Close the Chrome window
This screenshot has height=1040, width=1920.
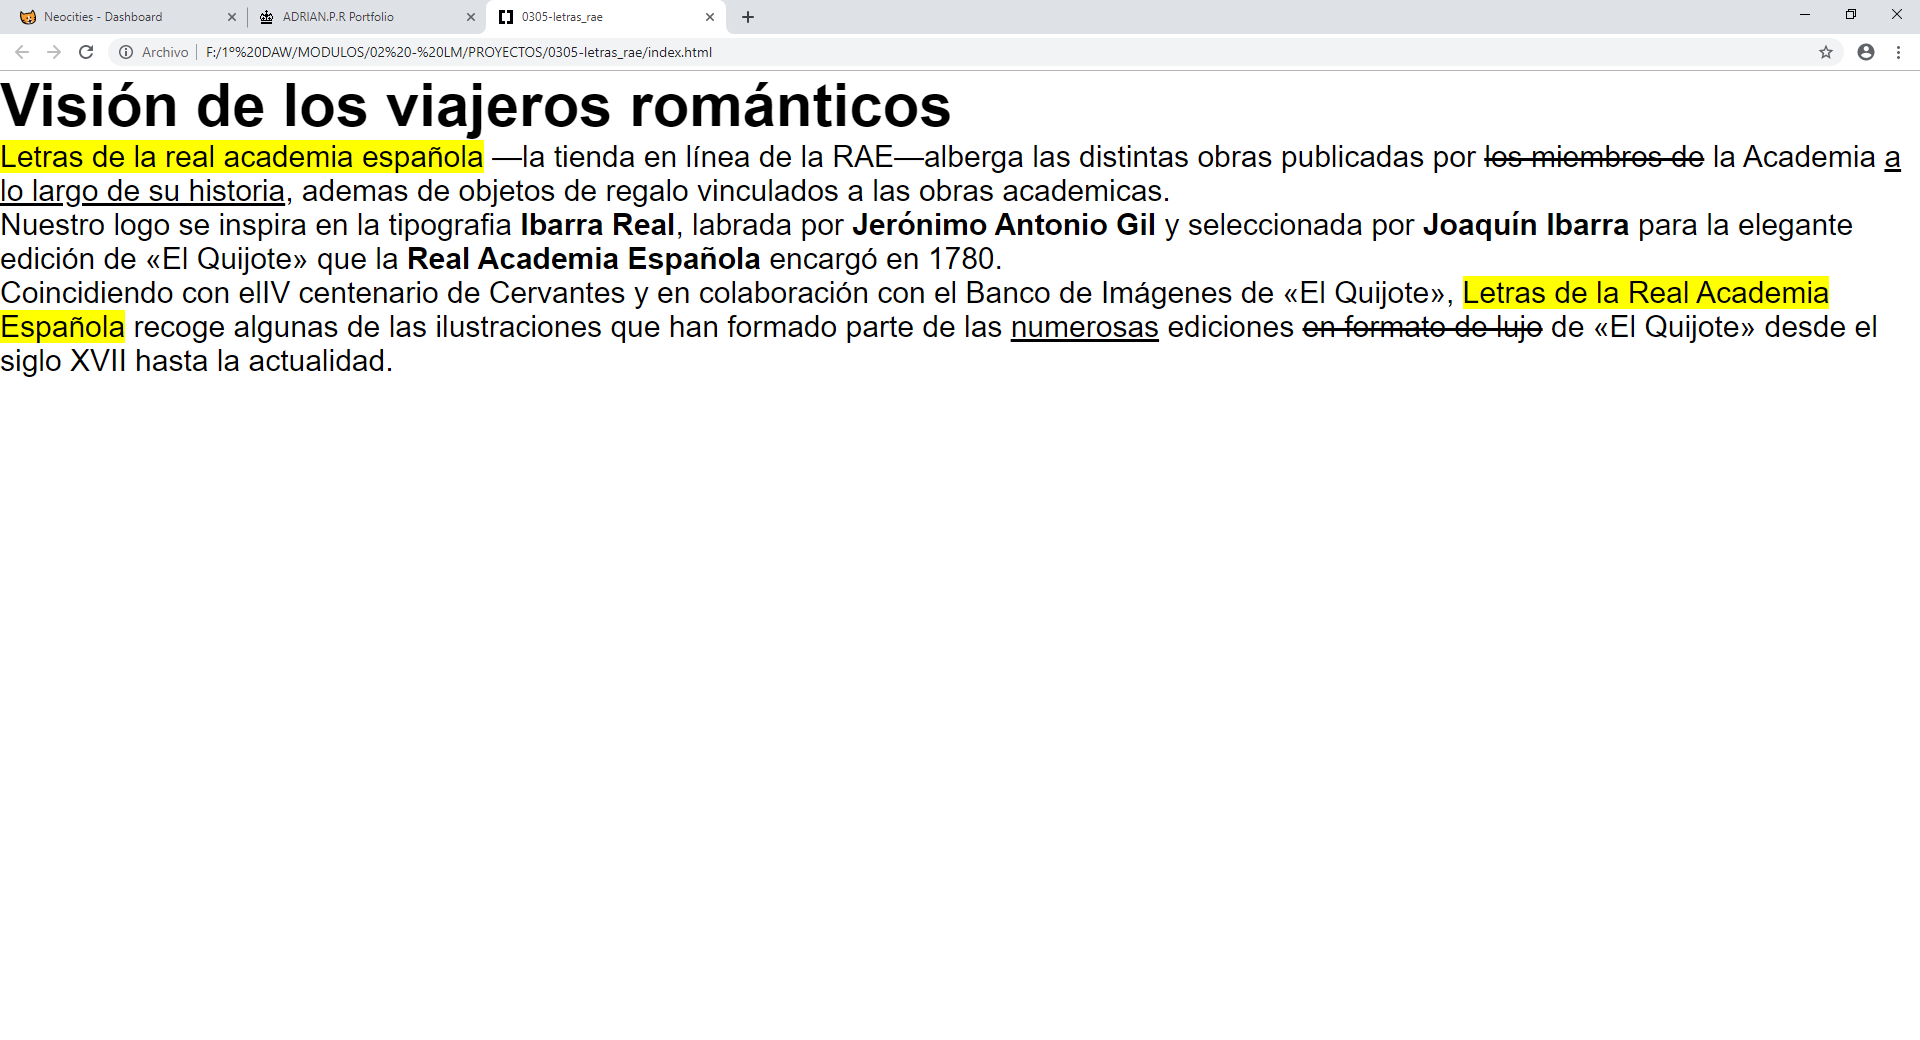pyautogui.click(x=1897, y=15)
